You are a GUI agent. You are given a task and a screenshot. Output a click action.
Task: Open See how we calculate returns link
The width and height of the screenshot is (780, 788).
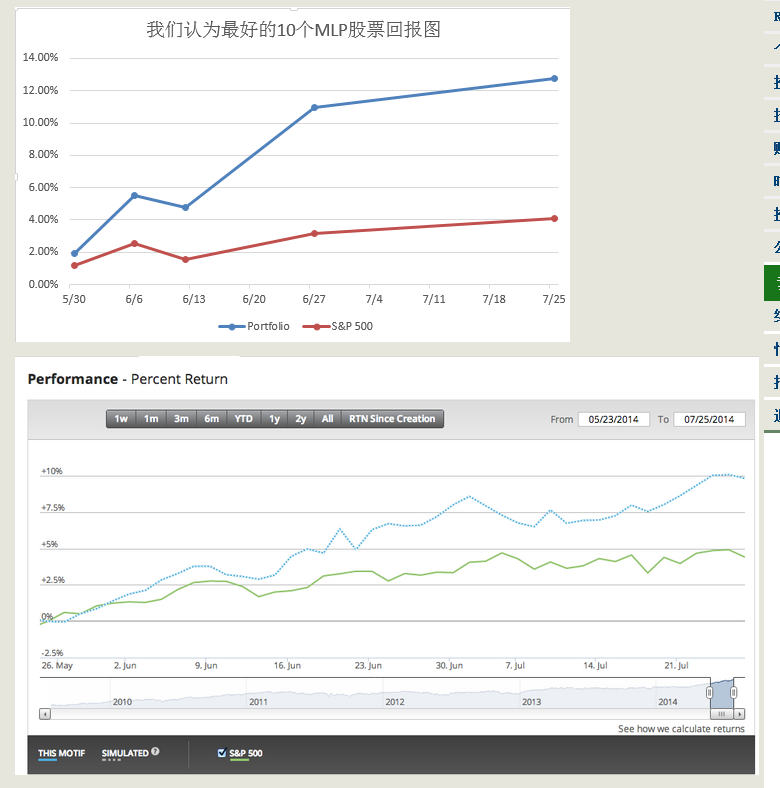coord(680,729)
